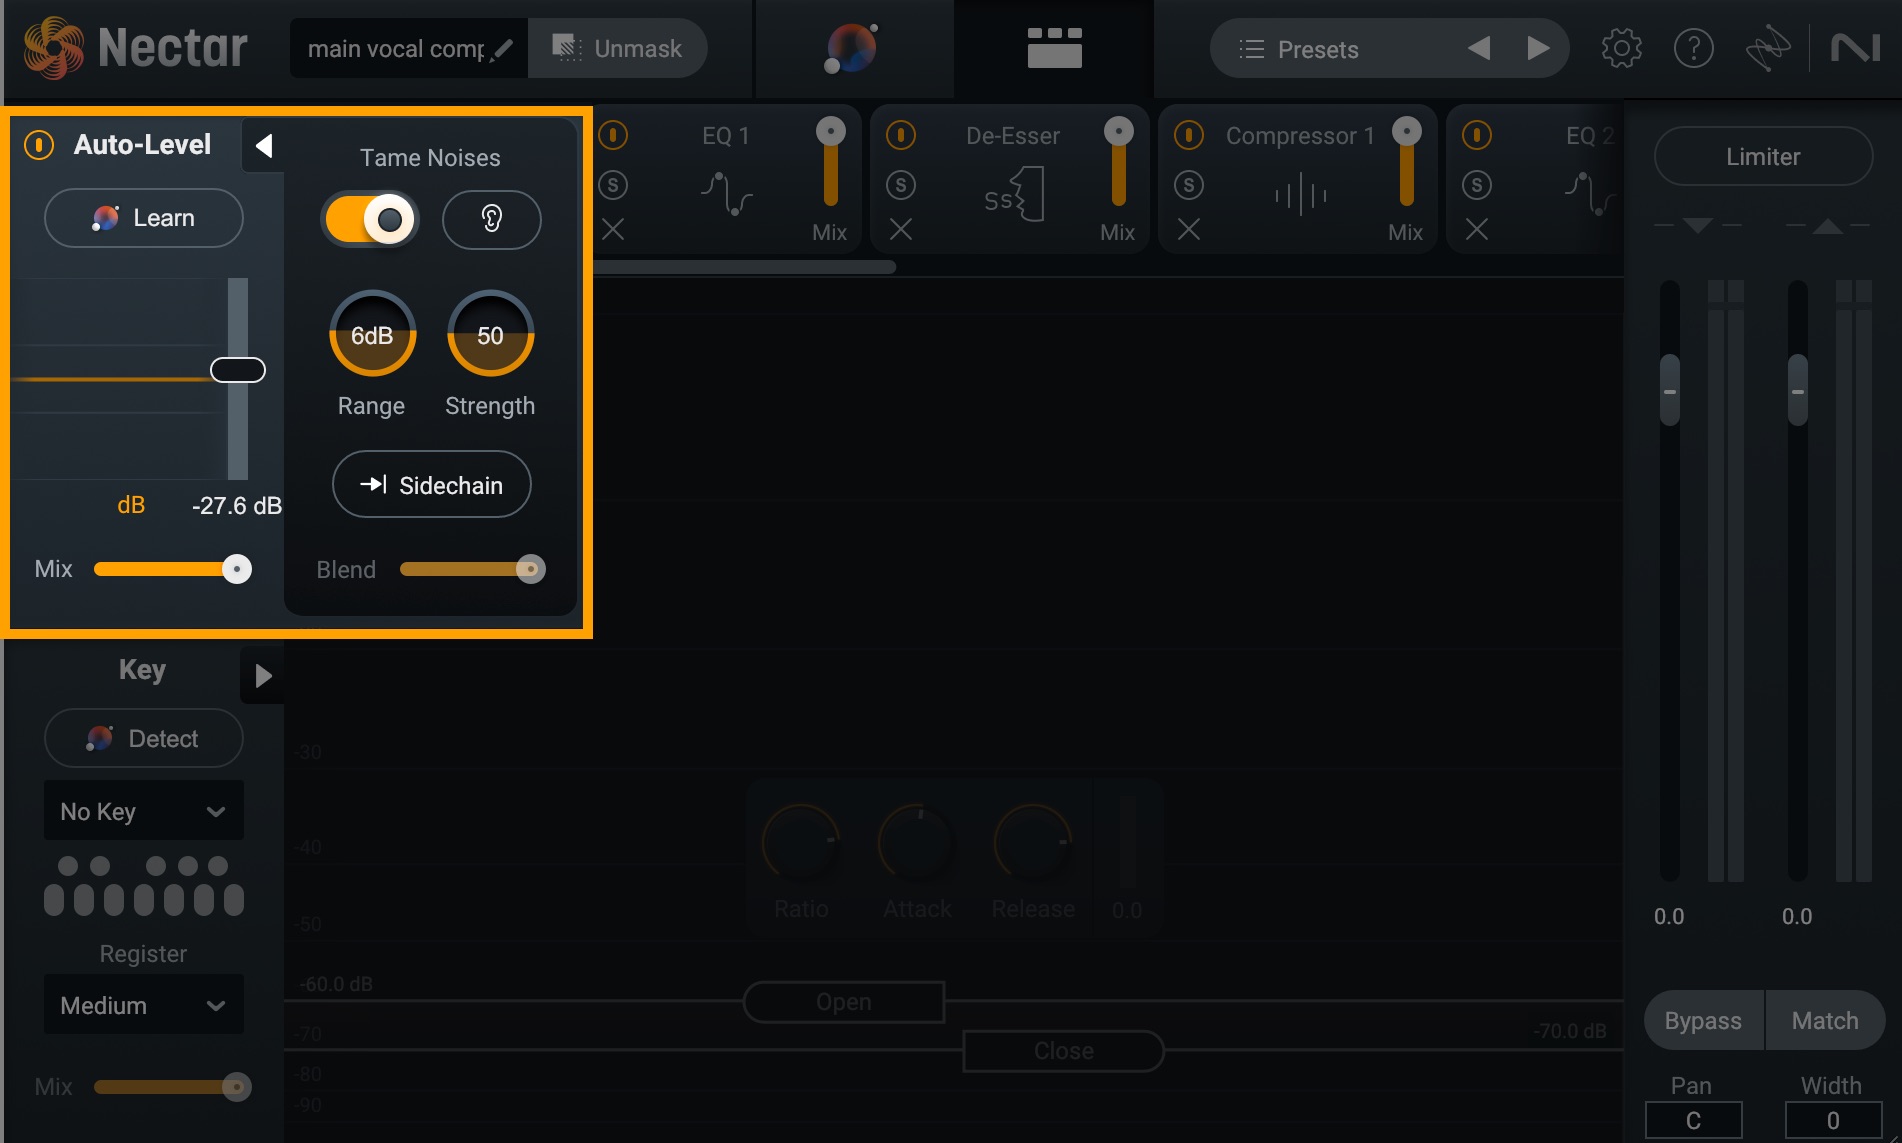Click the Blend slider handle
The image size is (1902, 1143).
point(530,569)
